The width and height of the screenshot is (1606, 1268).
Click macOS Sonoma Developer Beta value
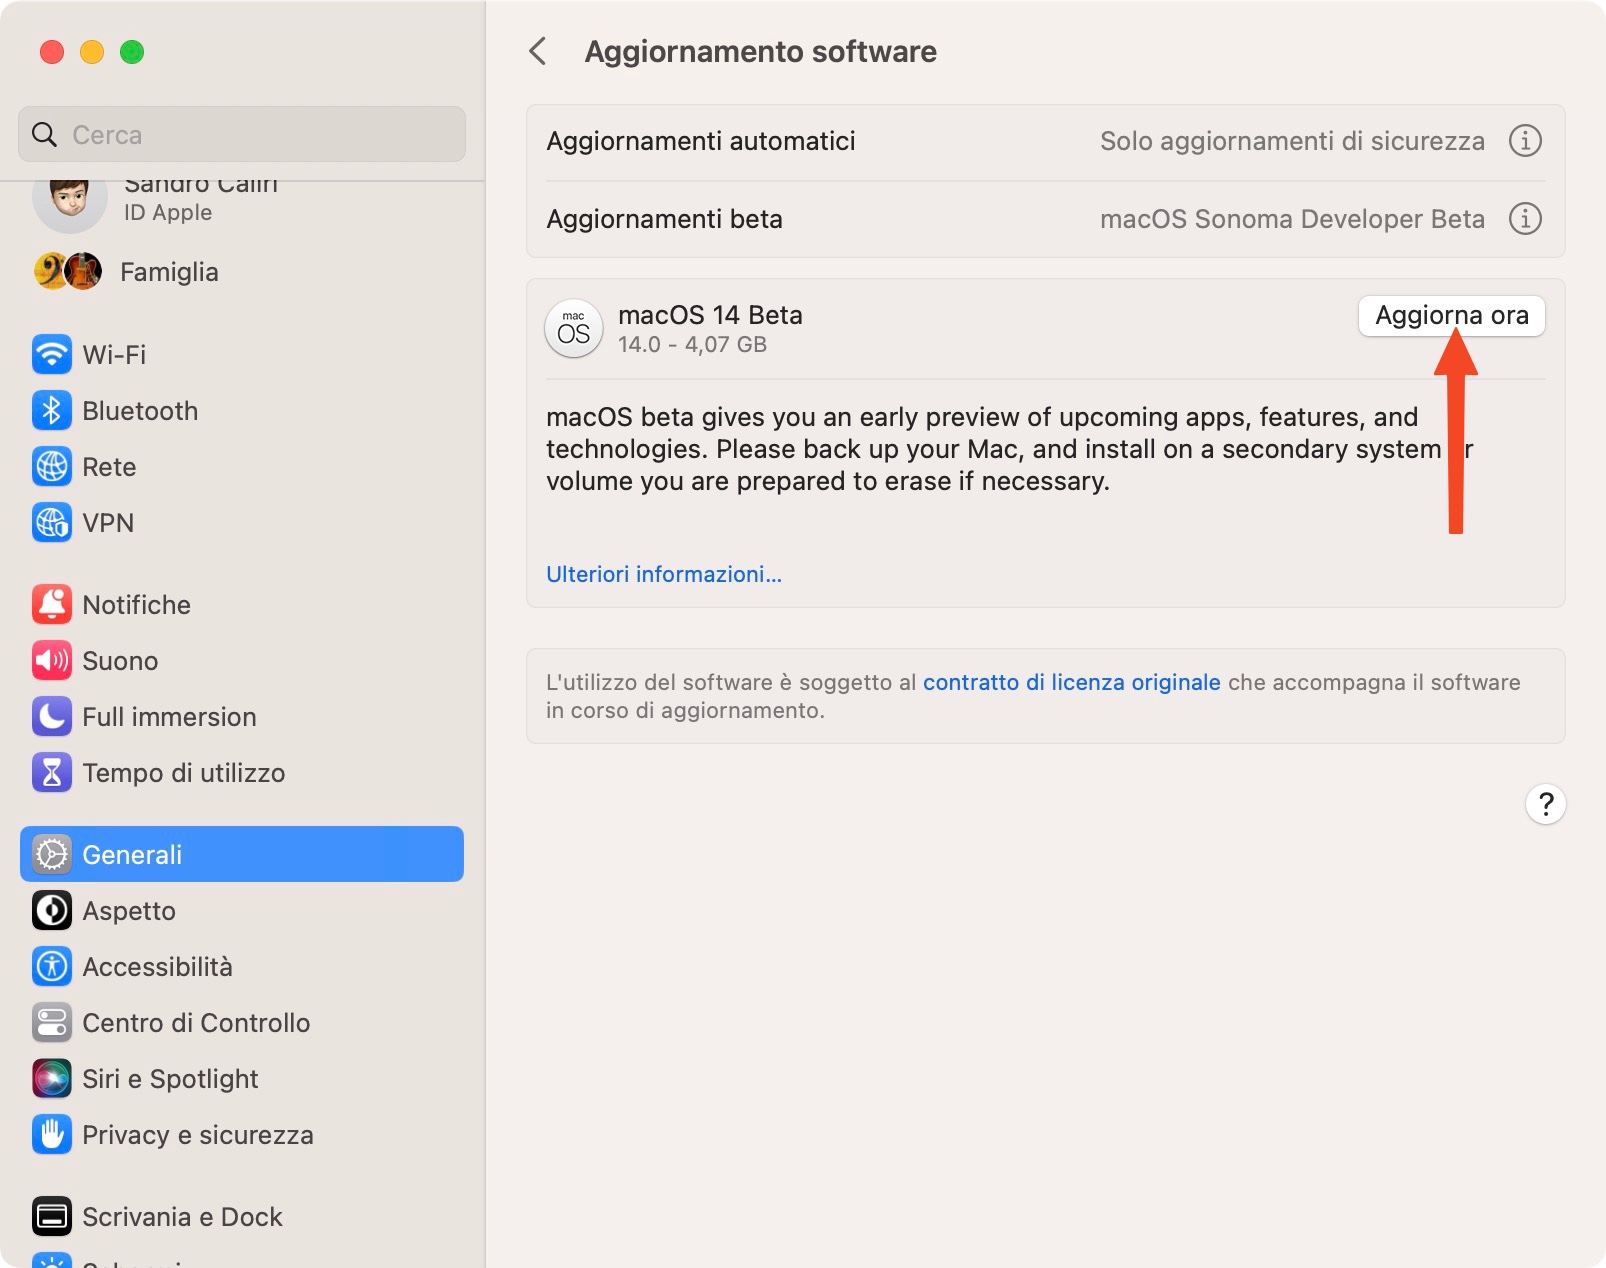(1292, 219)
